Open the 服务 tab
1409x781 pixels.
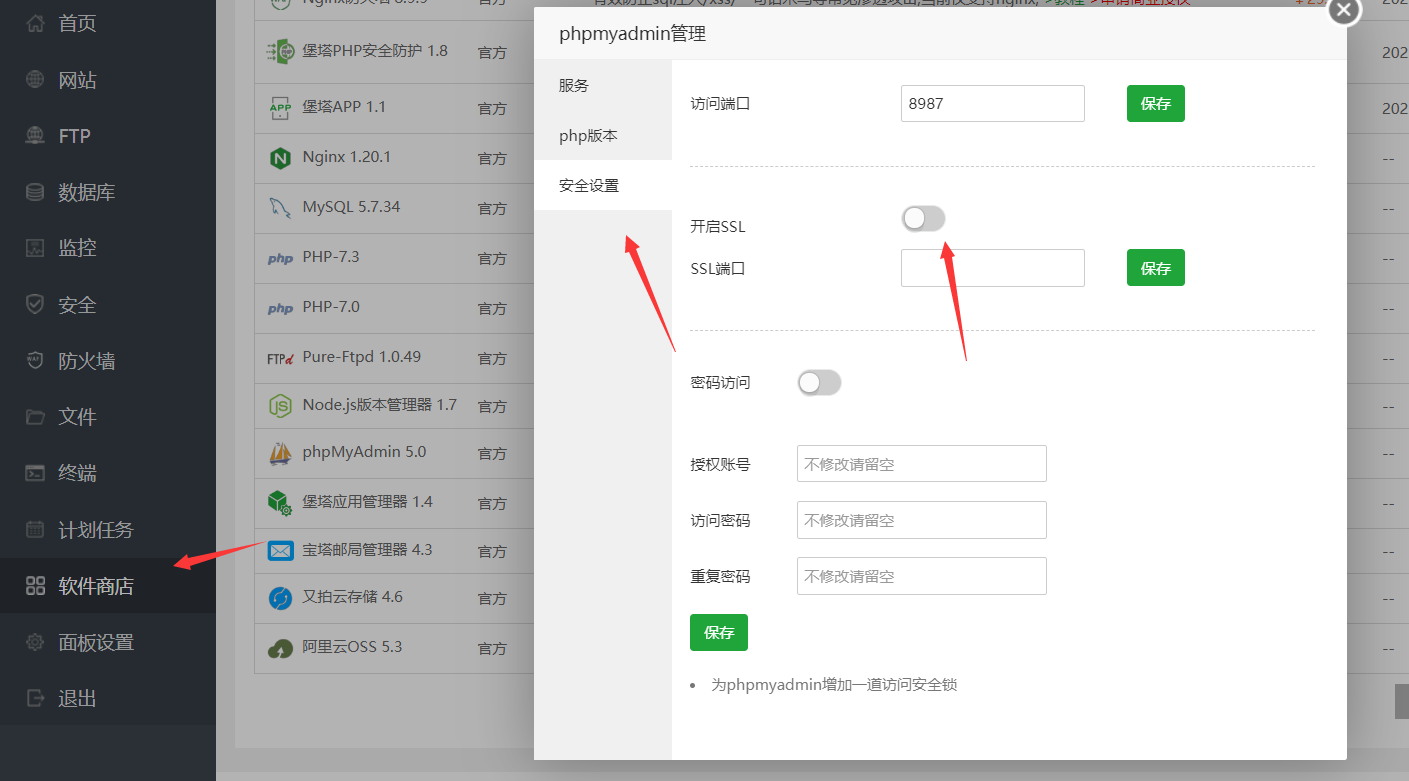point(603,86)
